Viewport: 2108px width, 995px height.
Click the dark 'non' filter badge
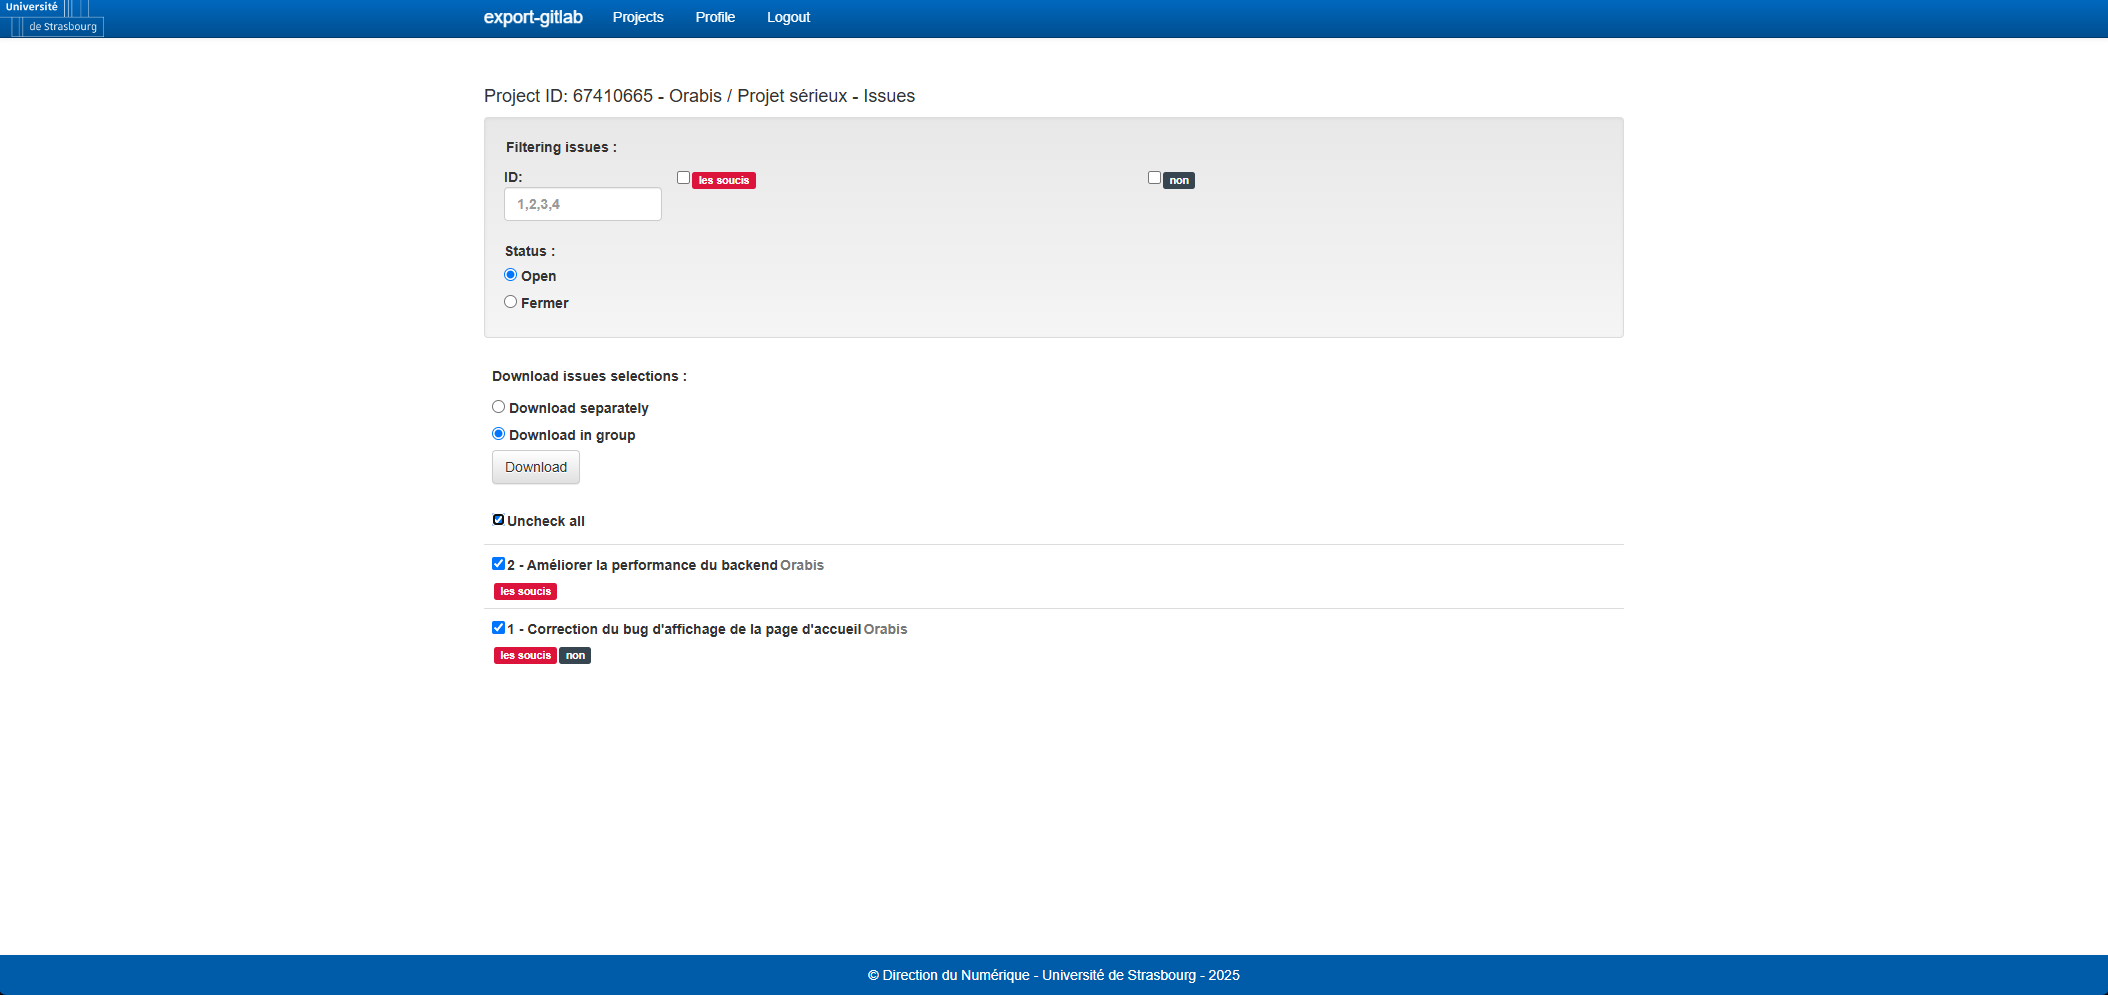[1179, 181]
